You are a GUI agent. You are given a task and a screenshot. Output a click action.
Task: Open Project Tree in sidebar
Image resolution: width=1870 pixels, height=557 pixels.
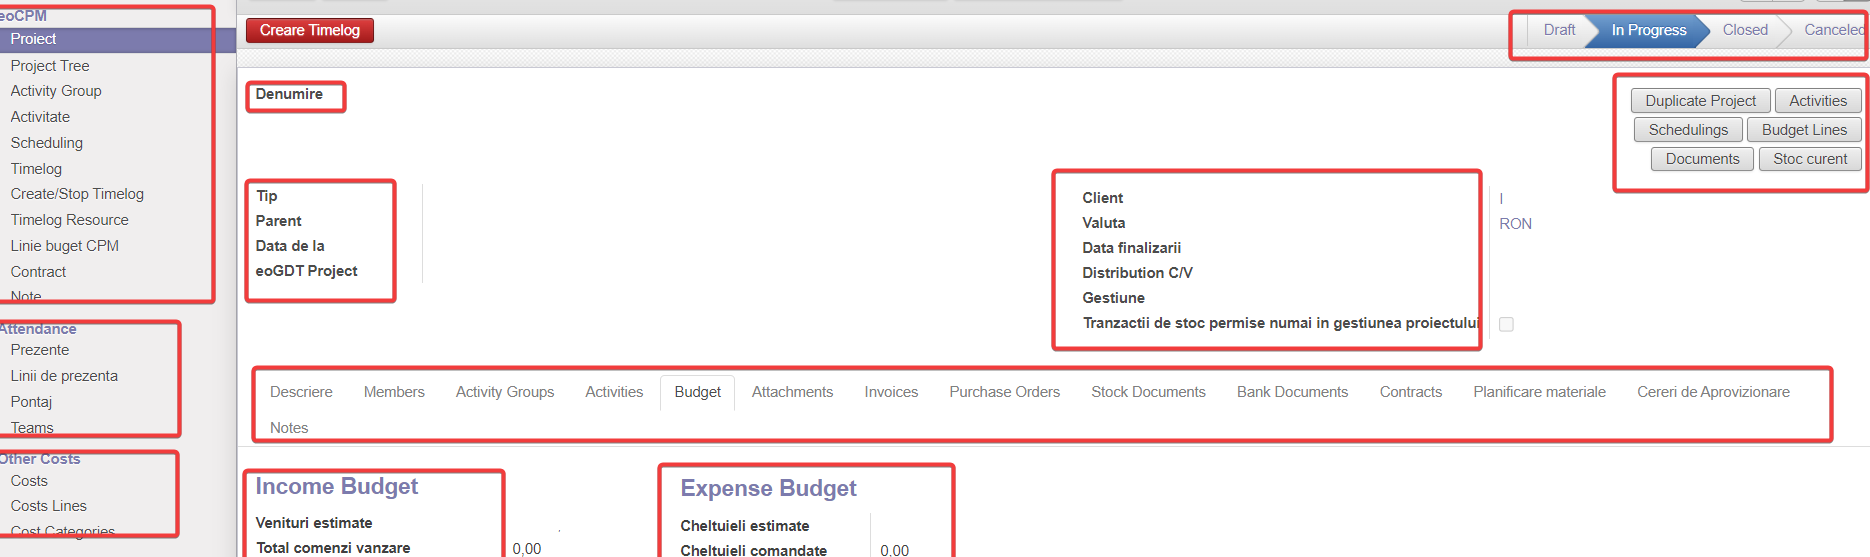50,66
